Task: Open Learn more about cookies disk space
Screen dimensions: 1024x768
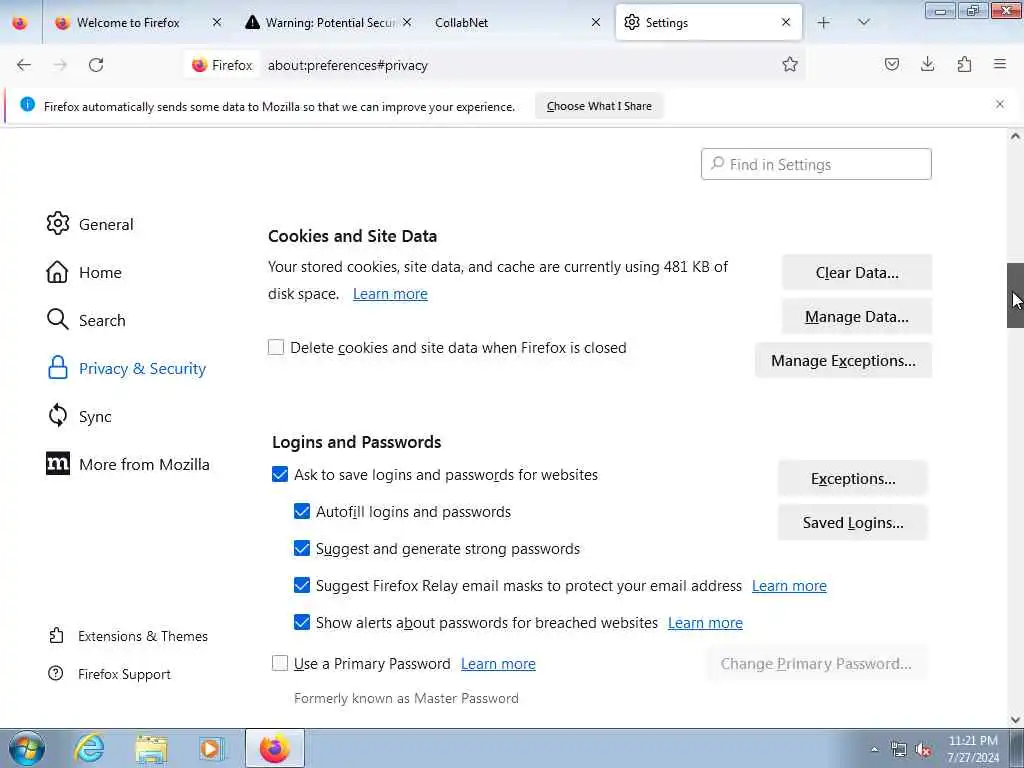Action: pos(390,294)
